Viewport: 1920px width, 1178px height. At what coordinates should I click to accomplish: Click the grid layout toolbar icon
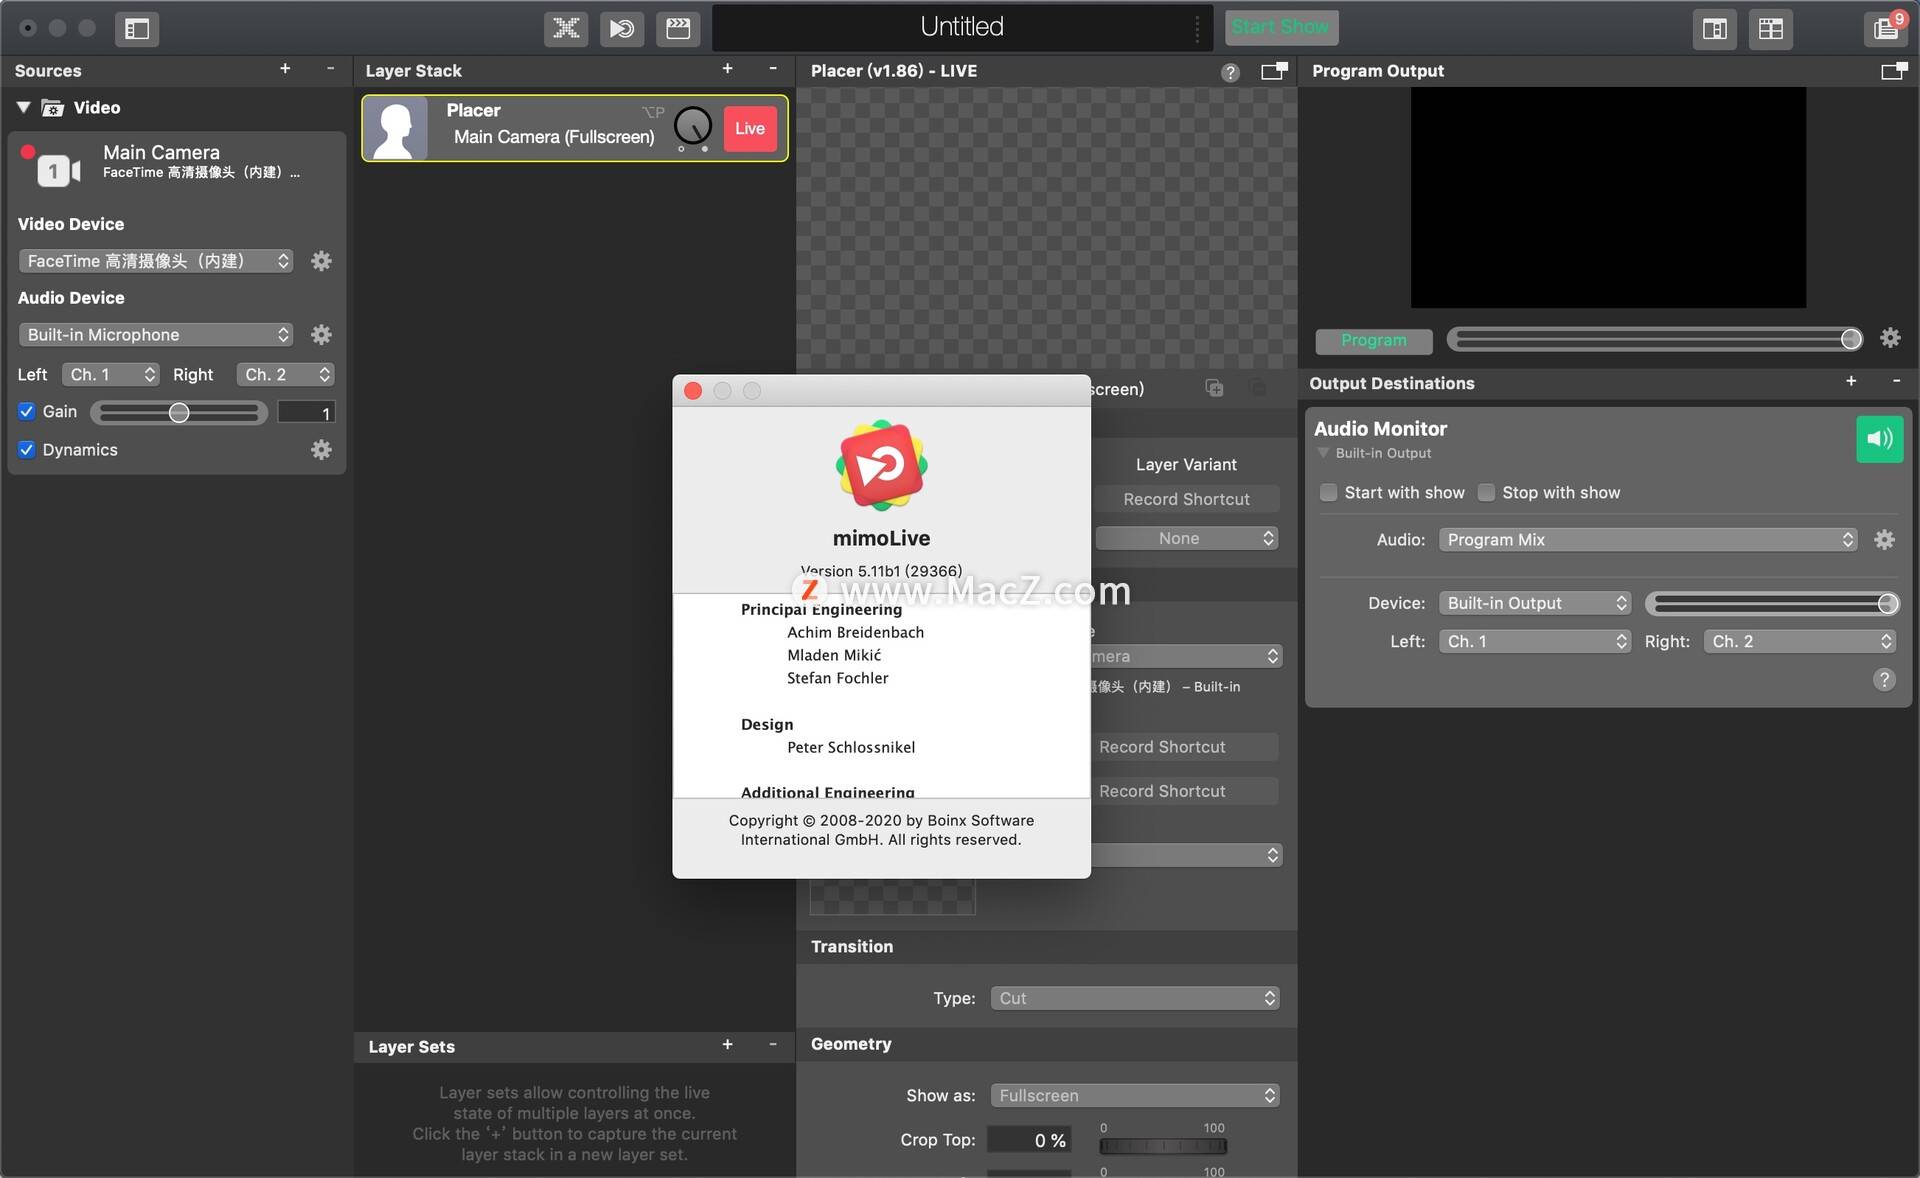(x=1770, y=29)
